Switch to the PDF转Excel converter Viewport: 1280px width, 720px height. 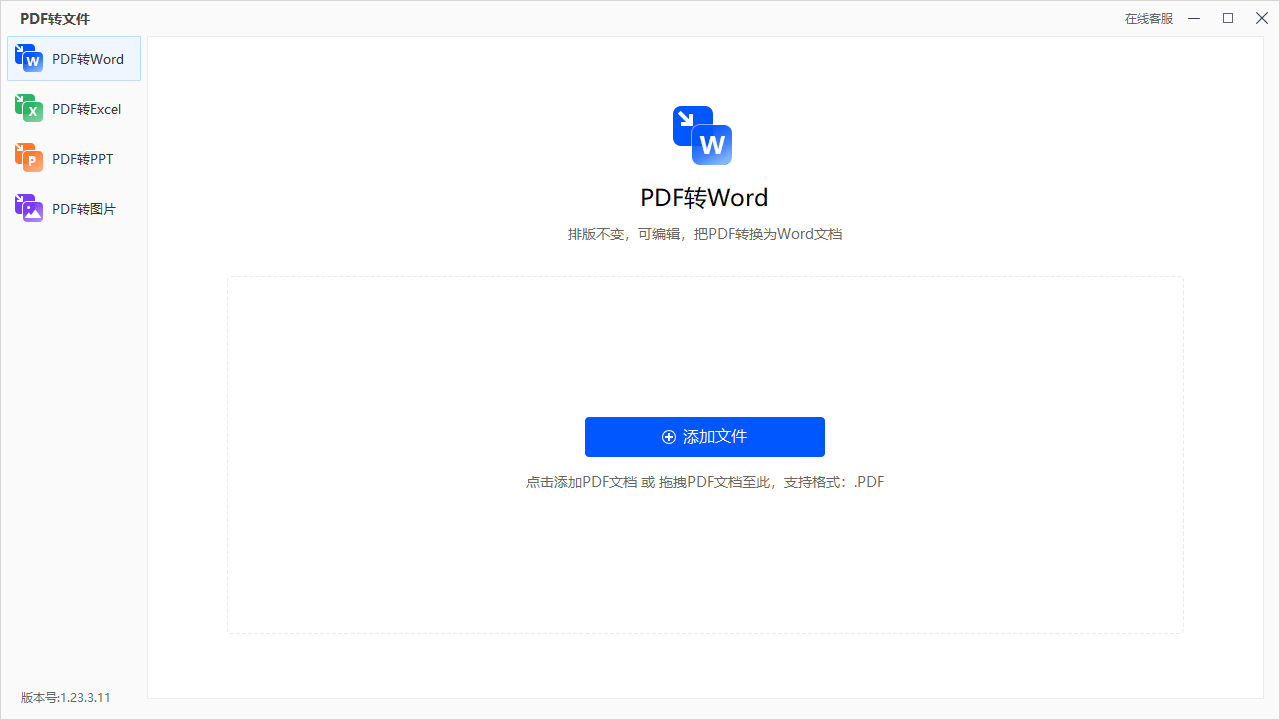pos(74,109)
